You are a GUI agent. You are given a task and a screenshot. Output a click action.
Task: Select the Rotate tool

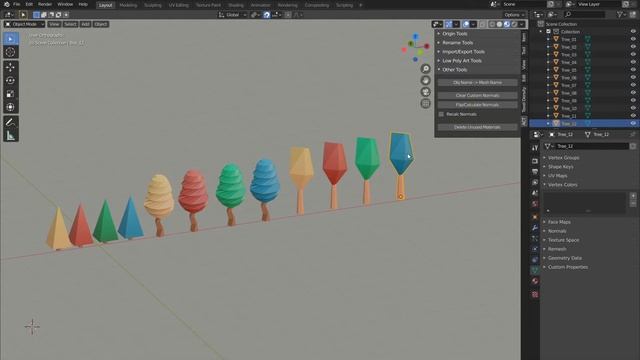(x=11, y=80)
